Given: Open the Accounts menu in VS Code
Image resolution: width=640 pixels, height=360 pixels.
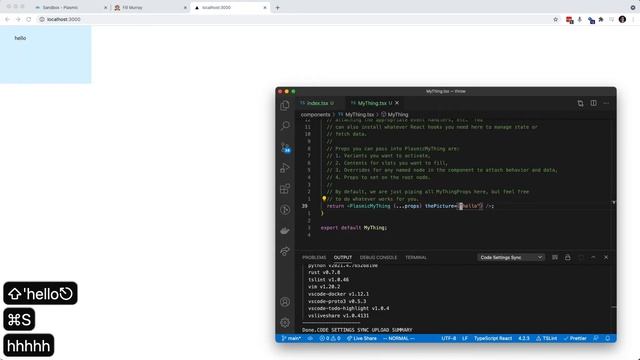Looking at the screenshot, I should [285, 302].
